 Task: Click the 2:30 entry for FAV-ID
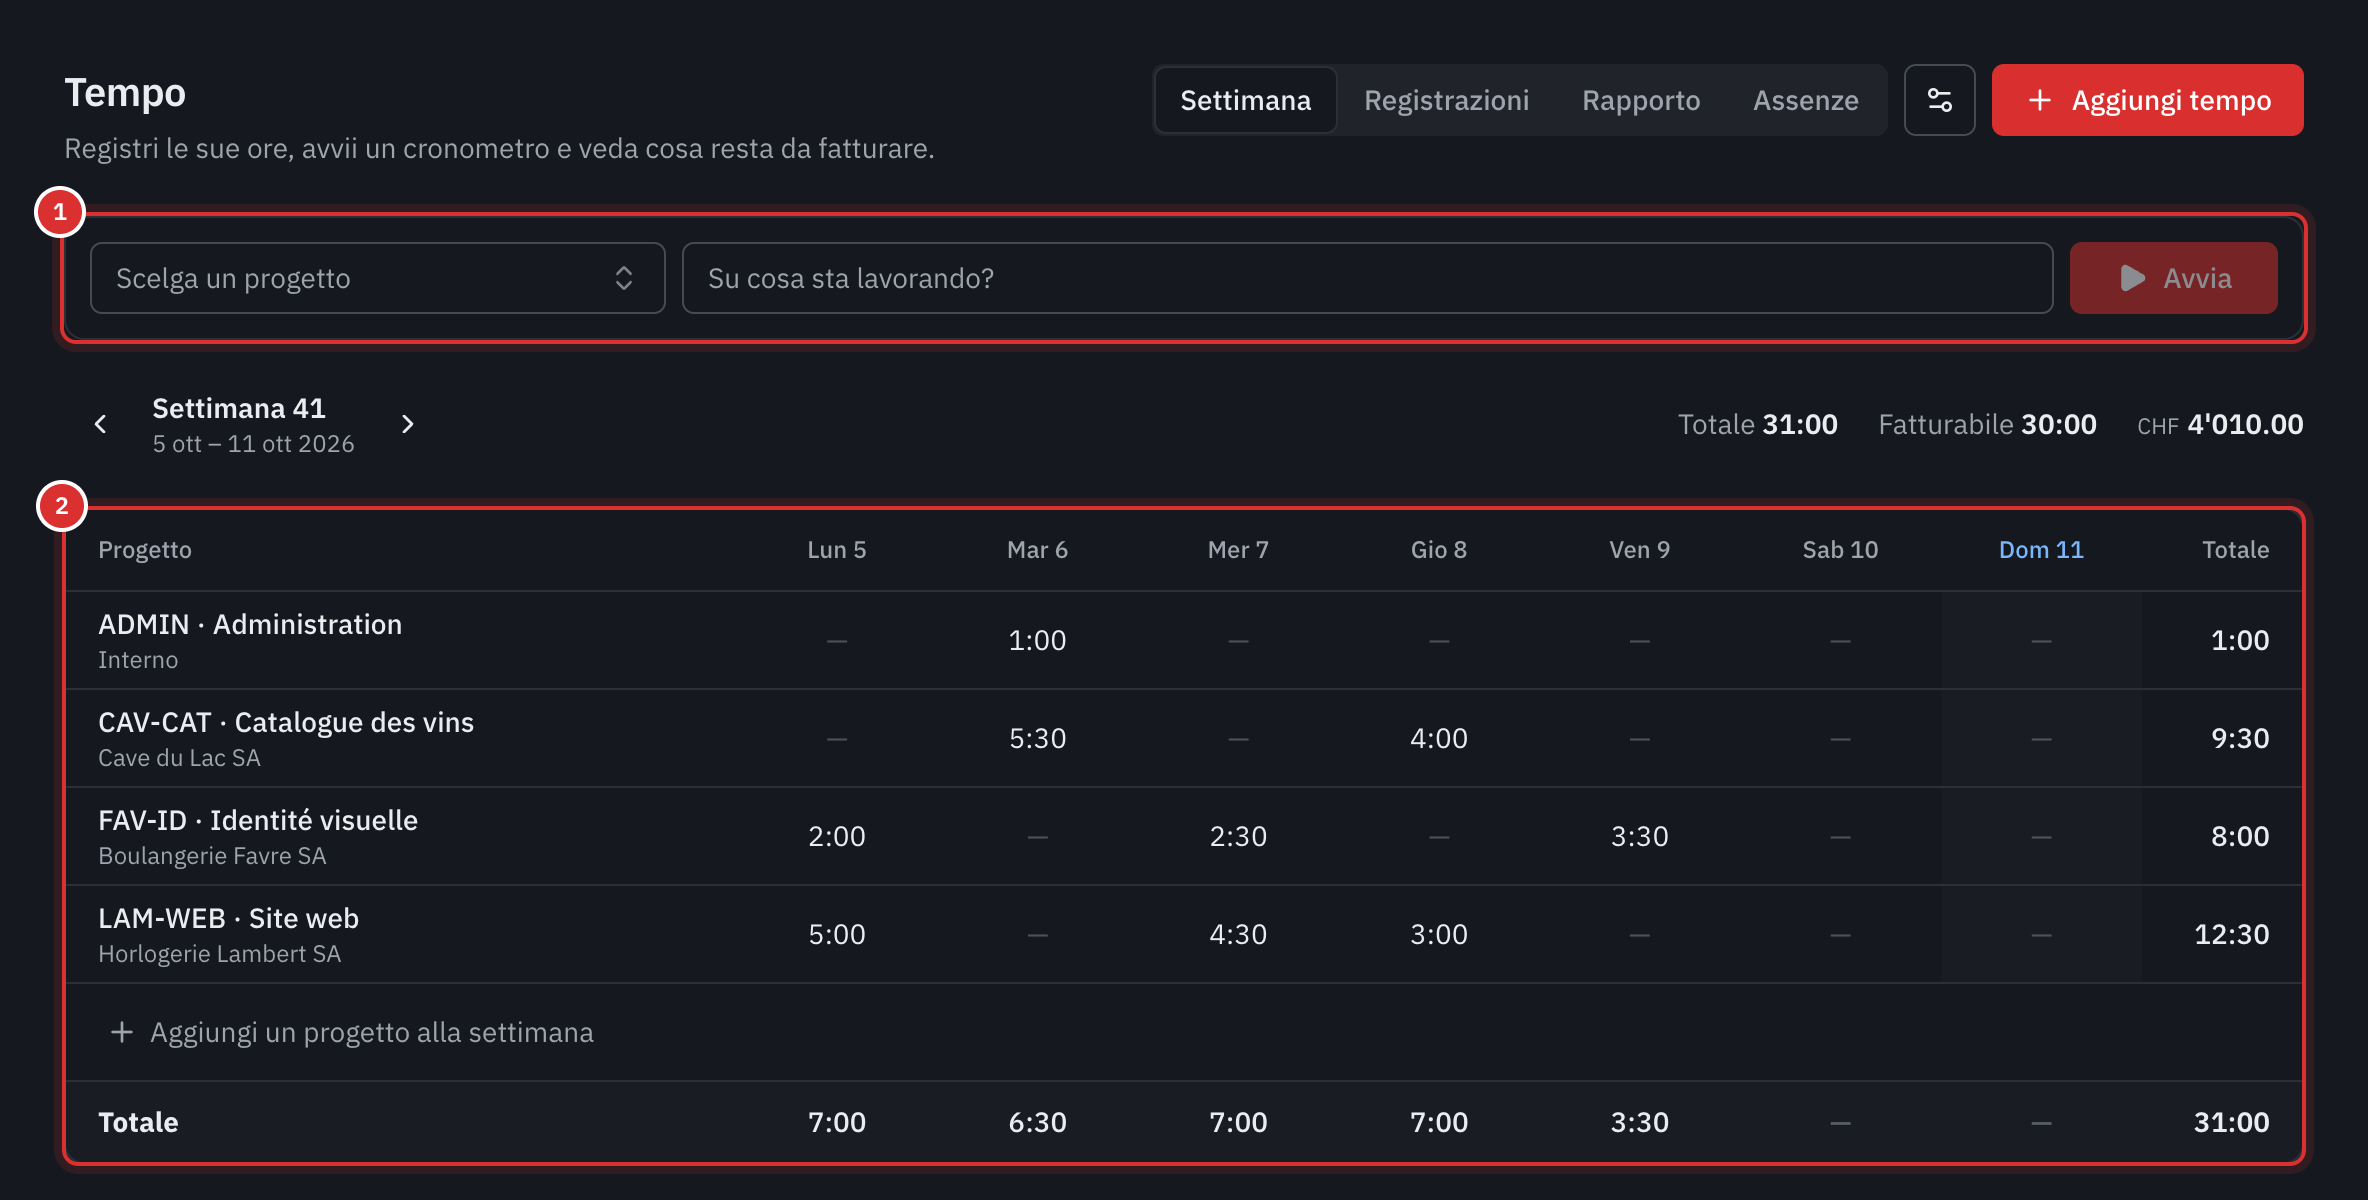(1238, 836)
